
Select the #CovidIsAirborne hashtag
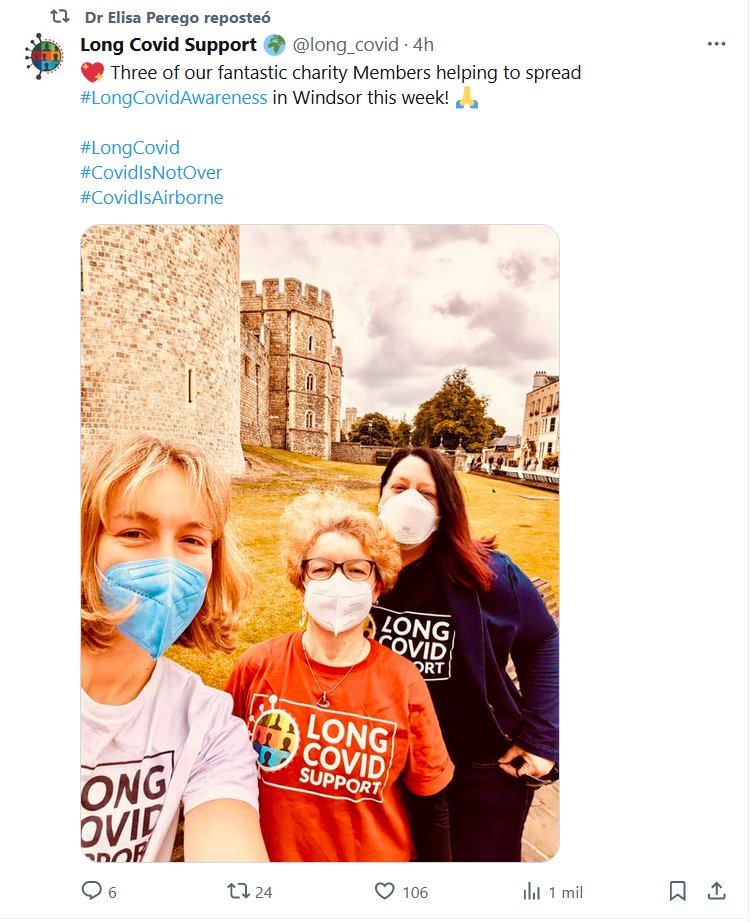(x=151, y=197)
